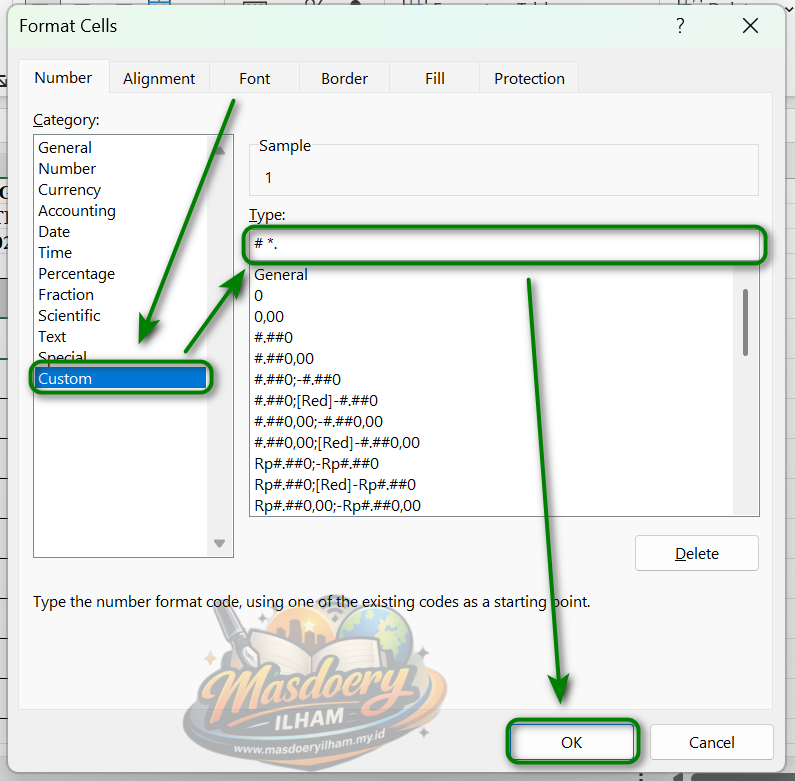
Task: Select the Custom category
Action: click(x=65, y=379)
